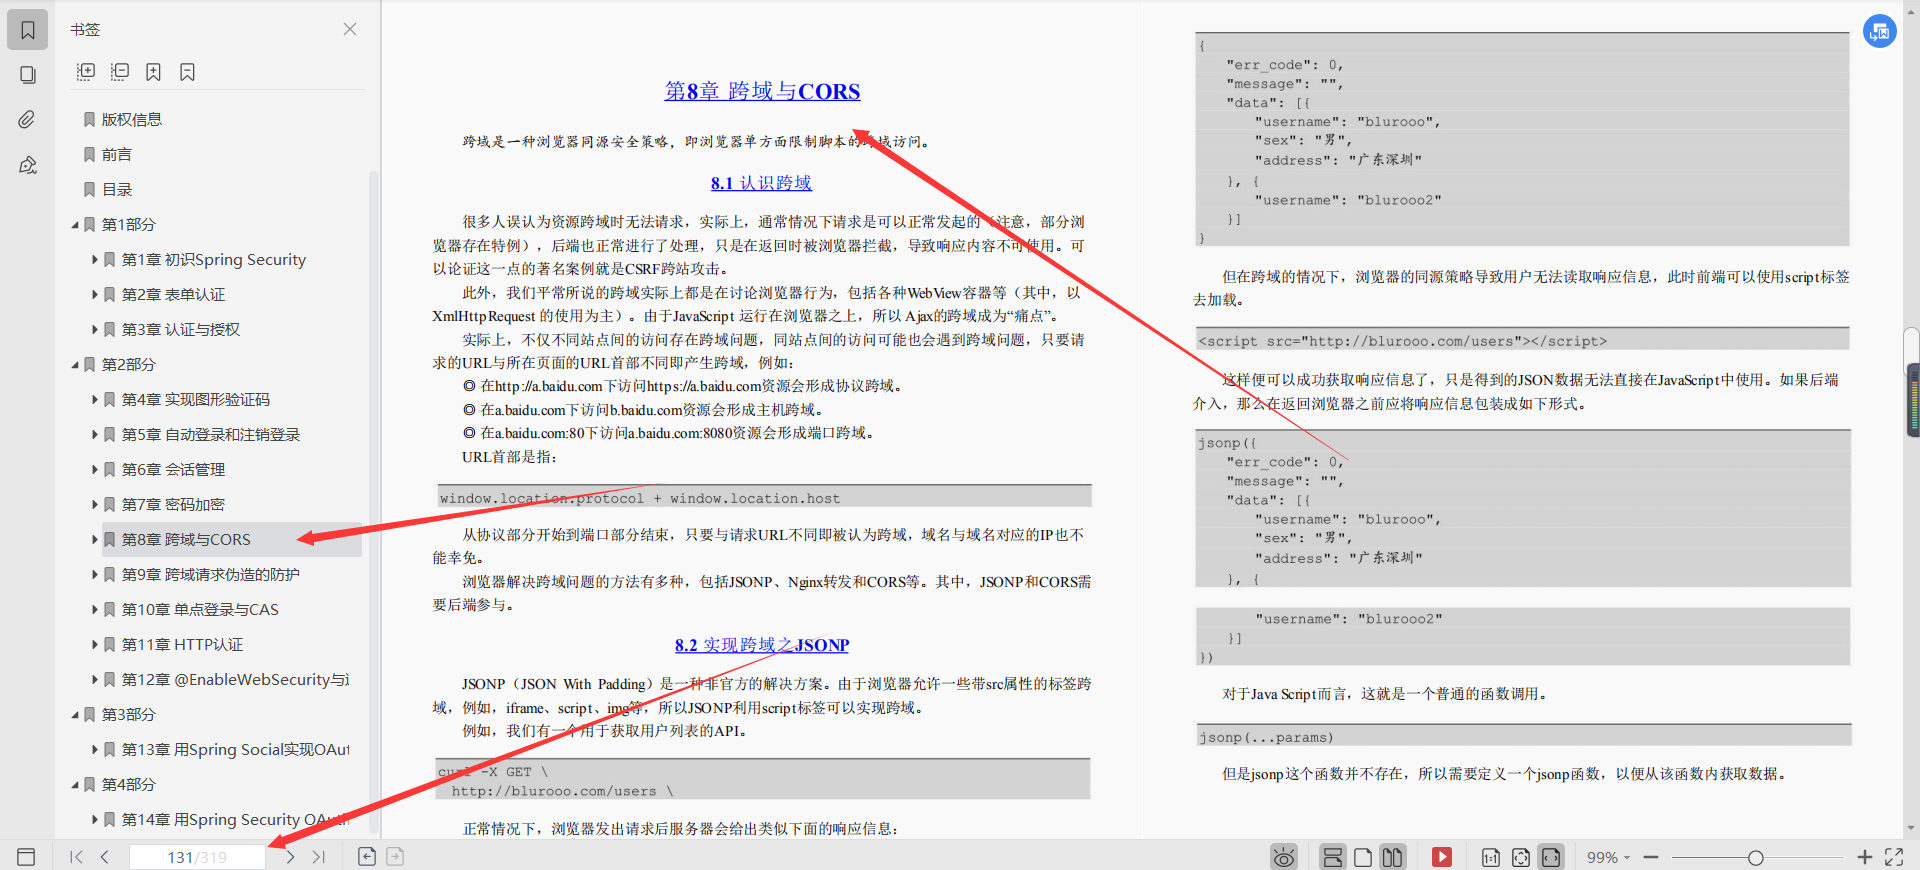Screen dimensions: 1920x870
Task: Collapse the 第1部分 bookmark group
Action: 75,225
